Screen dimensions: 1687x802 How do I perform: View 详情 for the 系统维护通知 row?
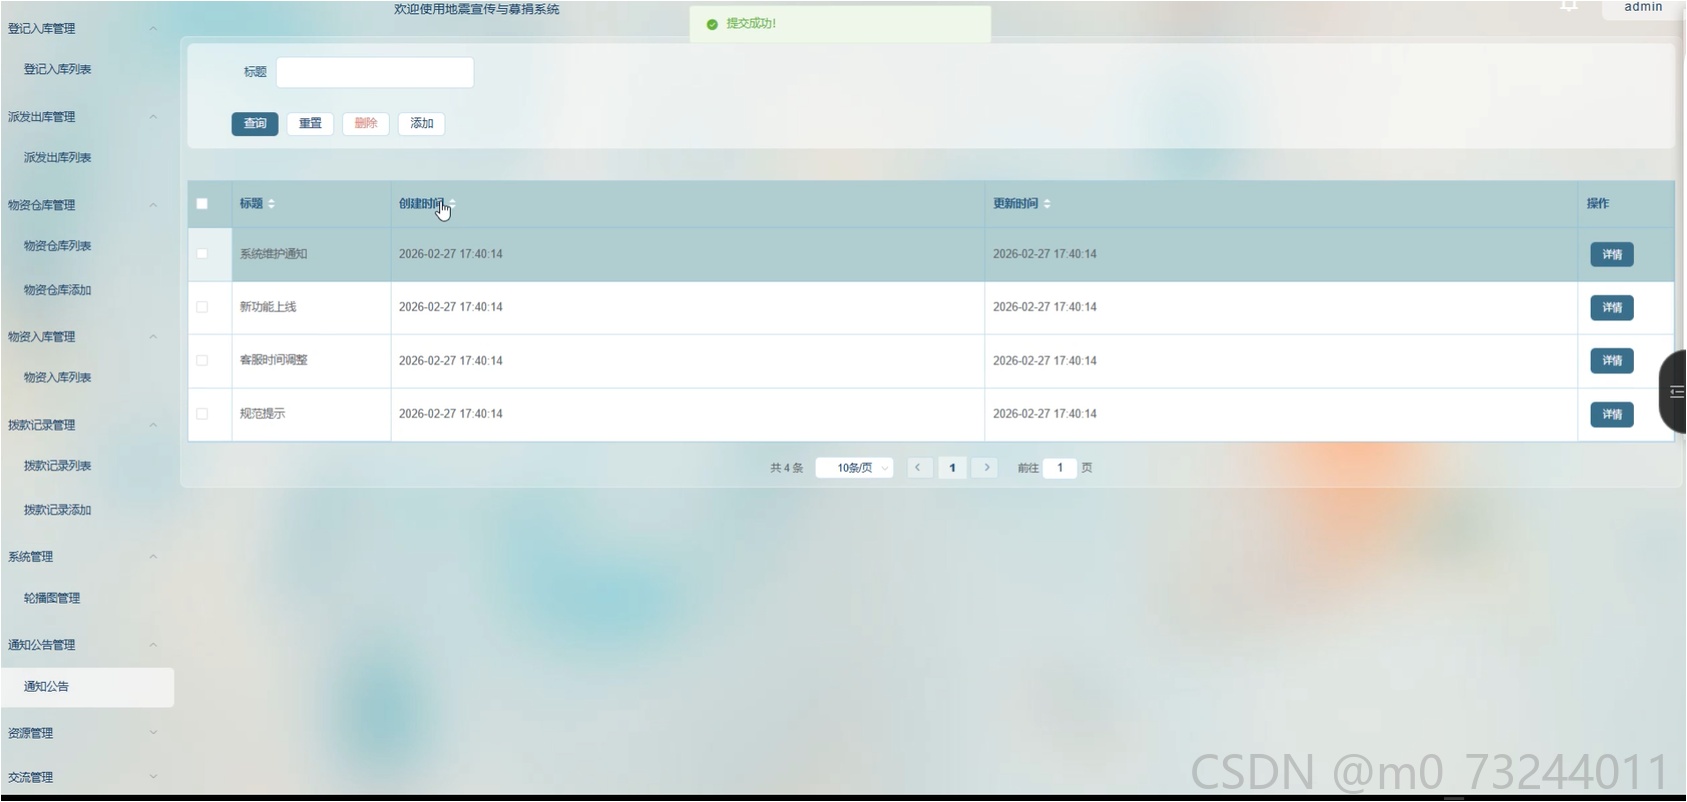[1612, 255]
